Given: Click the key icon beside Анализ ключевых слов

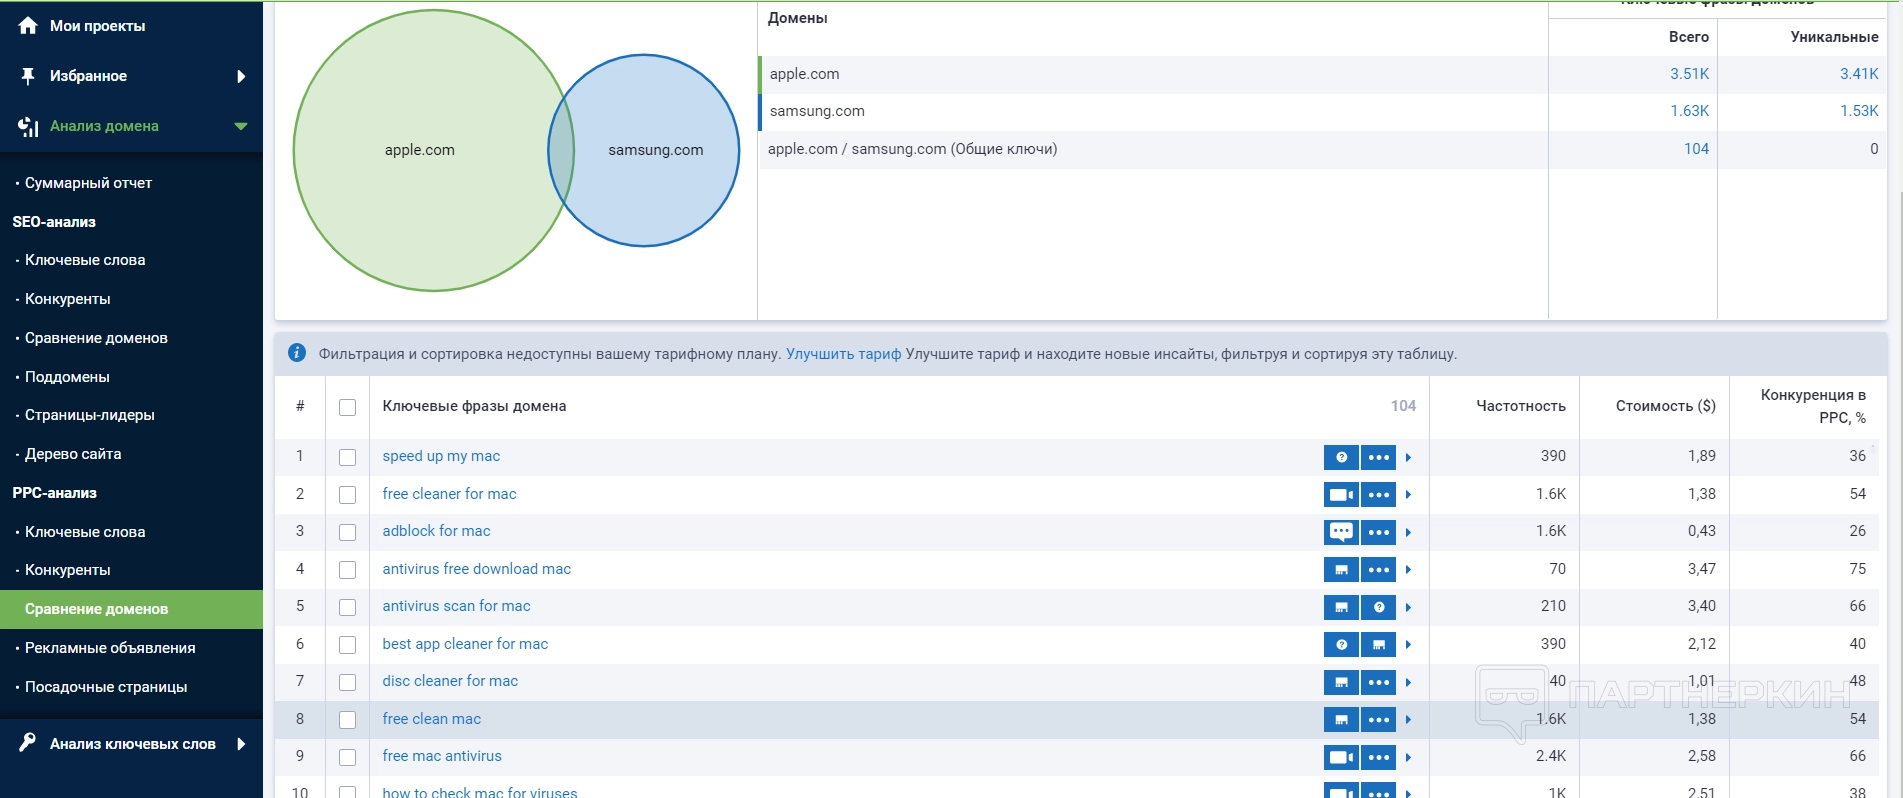Looking at the screenshot, I should click(x=28, y=743).
